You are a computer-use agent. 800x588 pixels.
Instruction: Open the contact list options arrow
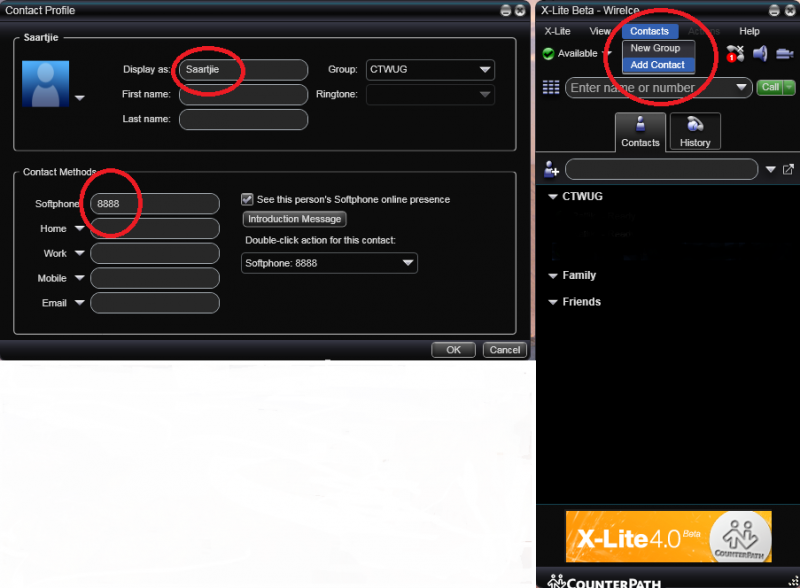click(770, 169)
